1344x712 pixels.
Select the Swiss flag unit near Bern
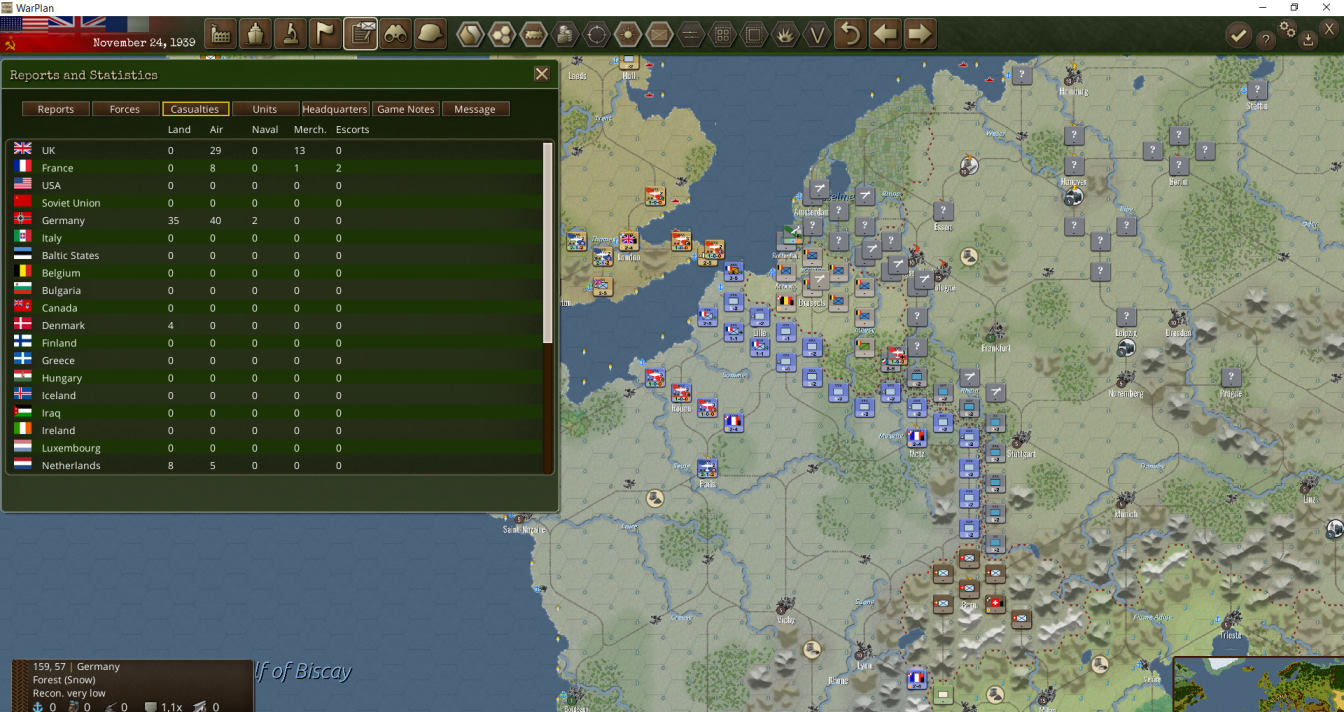point(995,603)
